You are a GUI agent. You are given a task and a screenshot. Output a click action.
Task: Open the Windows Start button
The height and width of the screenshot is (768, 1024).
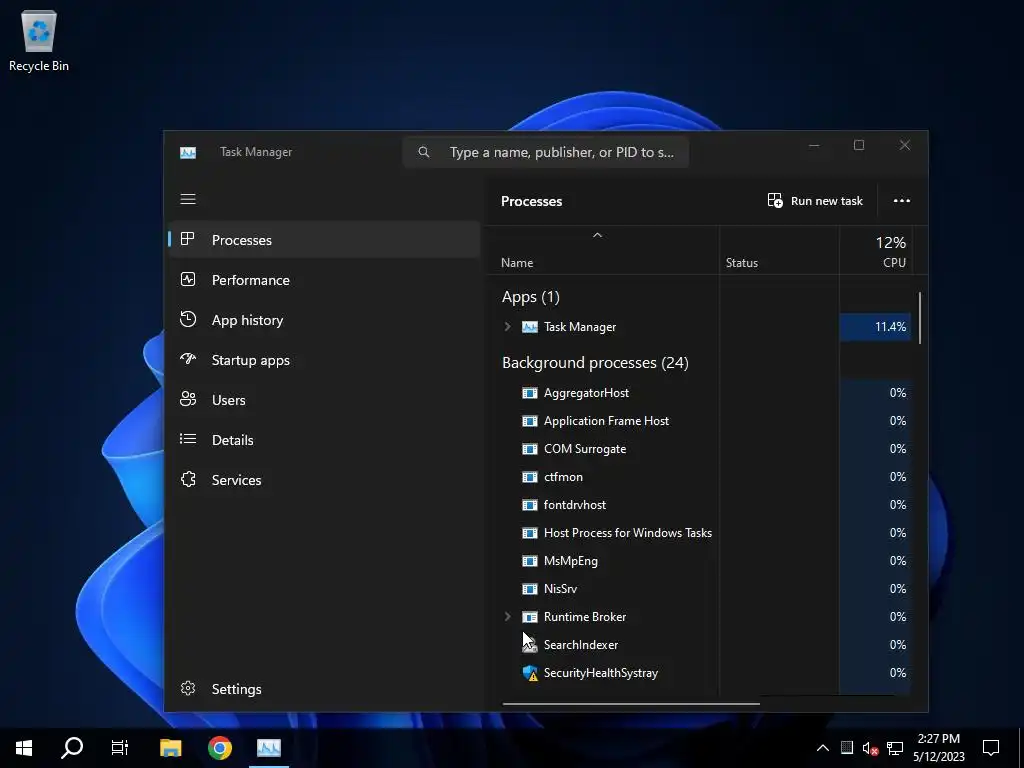pyautogui.click(x=24, y=747)
